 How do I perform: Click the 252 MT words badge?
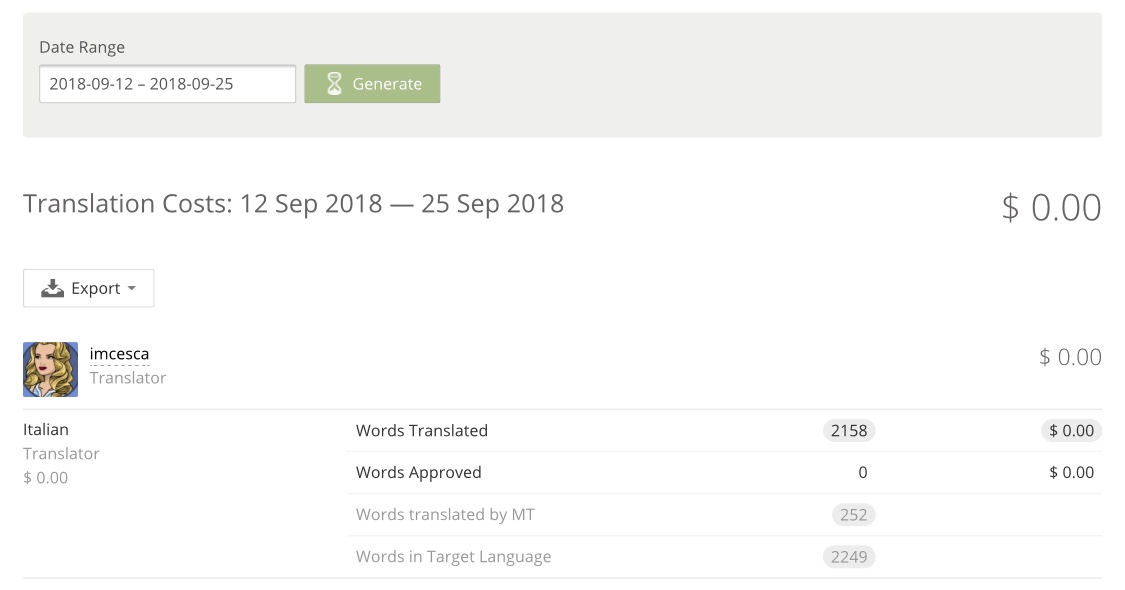(x=853, y=515)
